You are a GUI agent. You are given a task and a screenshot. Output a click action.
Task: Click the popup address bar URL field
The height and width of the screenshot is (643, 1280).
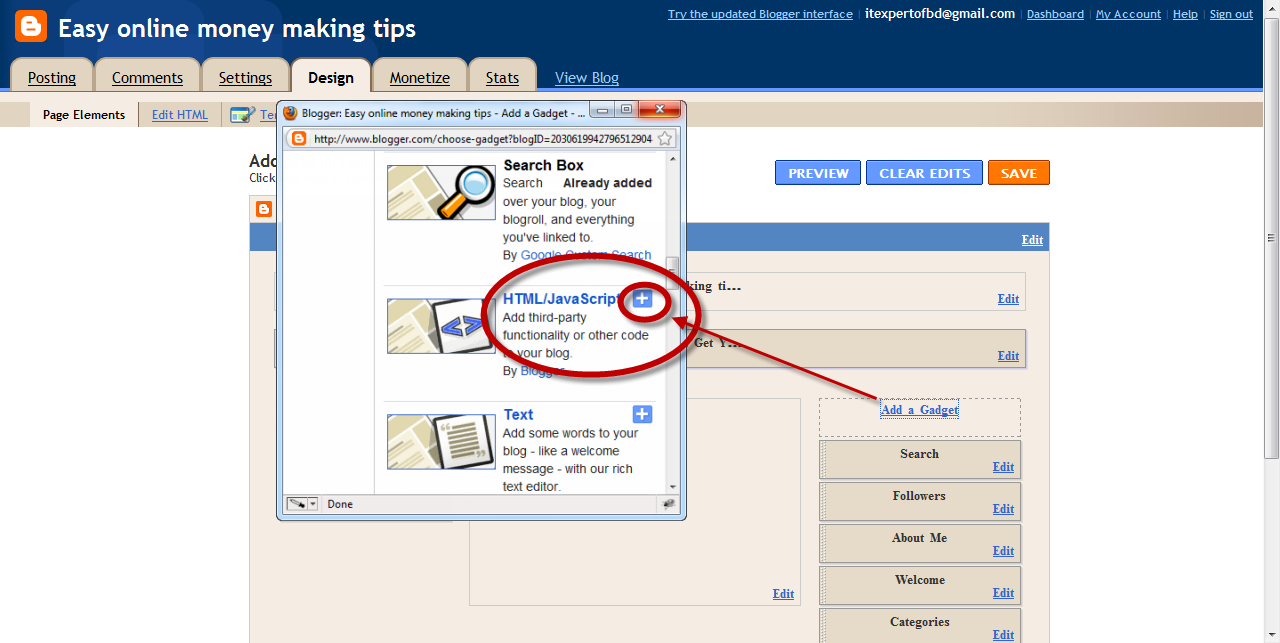coord(482,139)
